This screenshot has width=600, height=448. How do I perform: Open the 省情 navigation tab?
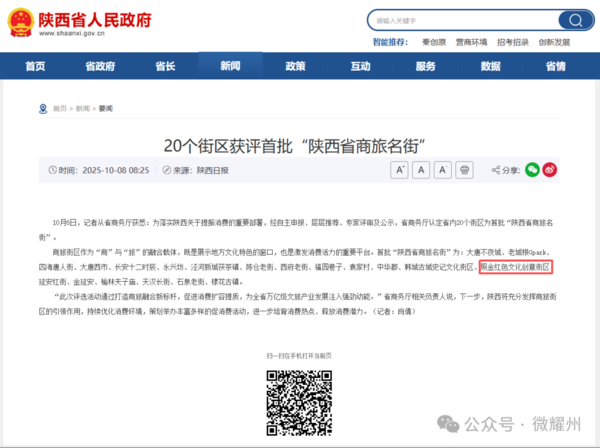[x=555, y=66]
